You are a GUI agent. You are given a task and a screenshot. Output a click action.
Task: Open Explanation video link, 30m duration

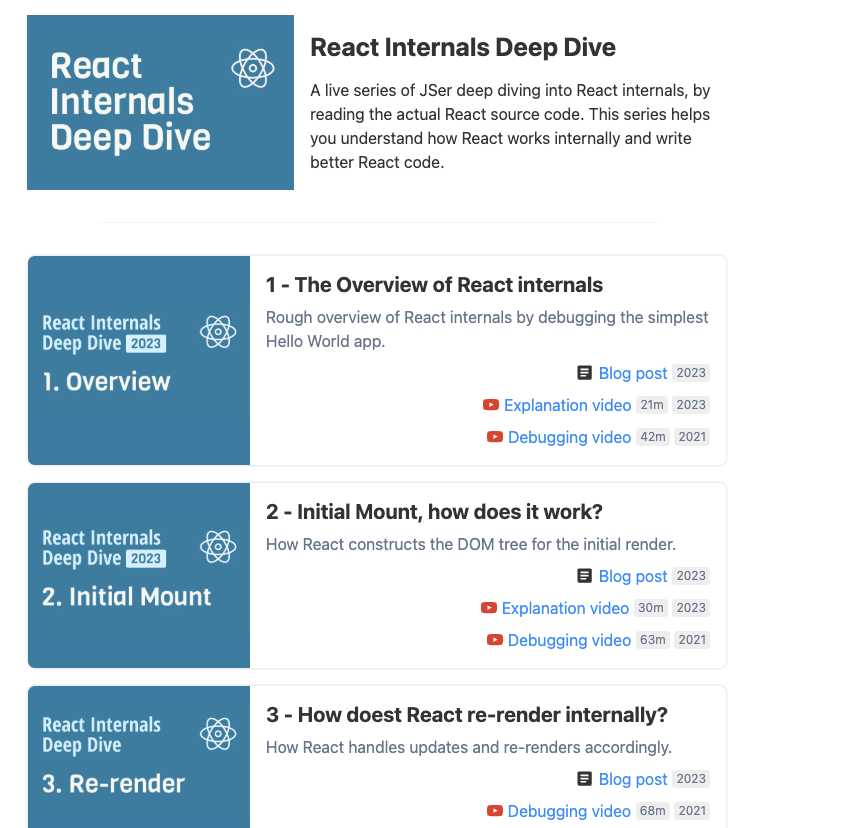coord(565,608)
